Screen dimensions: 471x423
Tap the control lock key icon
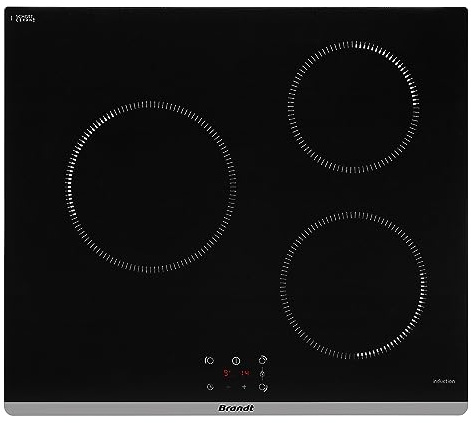262,374
